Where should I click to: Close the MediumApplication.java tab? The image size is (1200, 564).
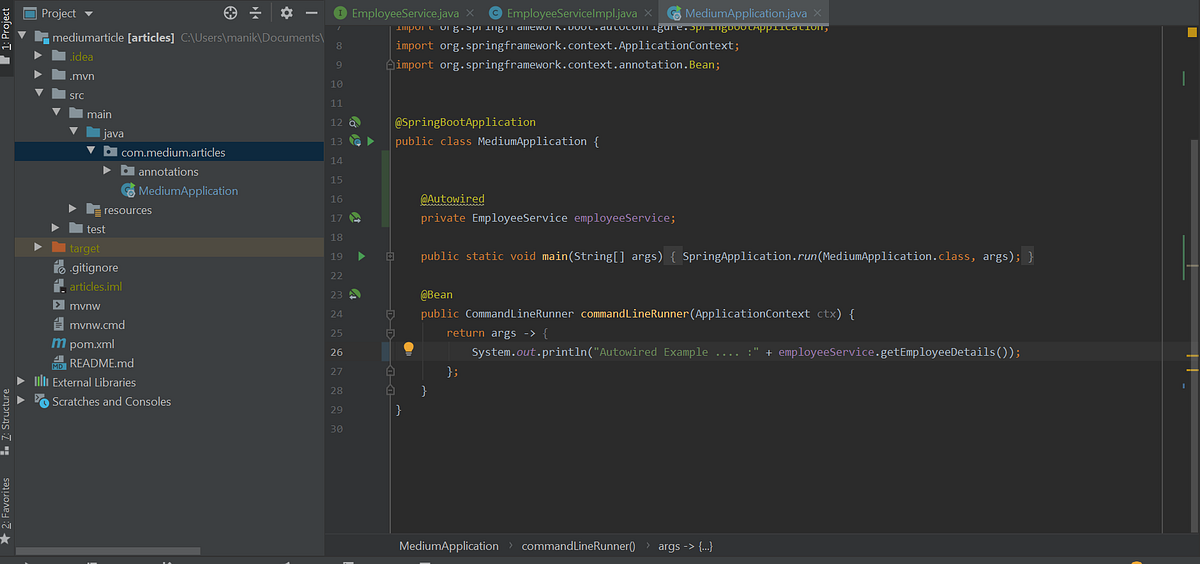pos(819,14)
